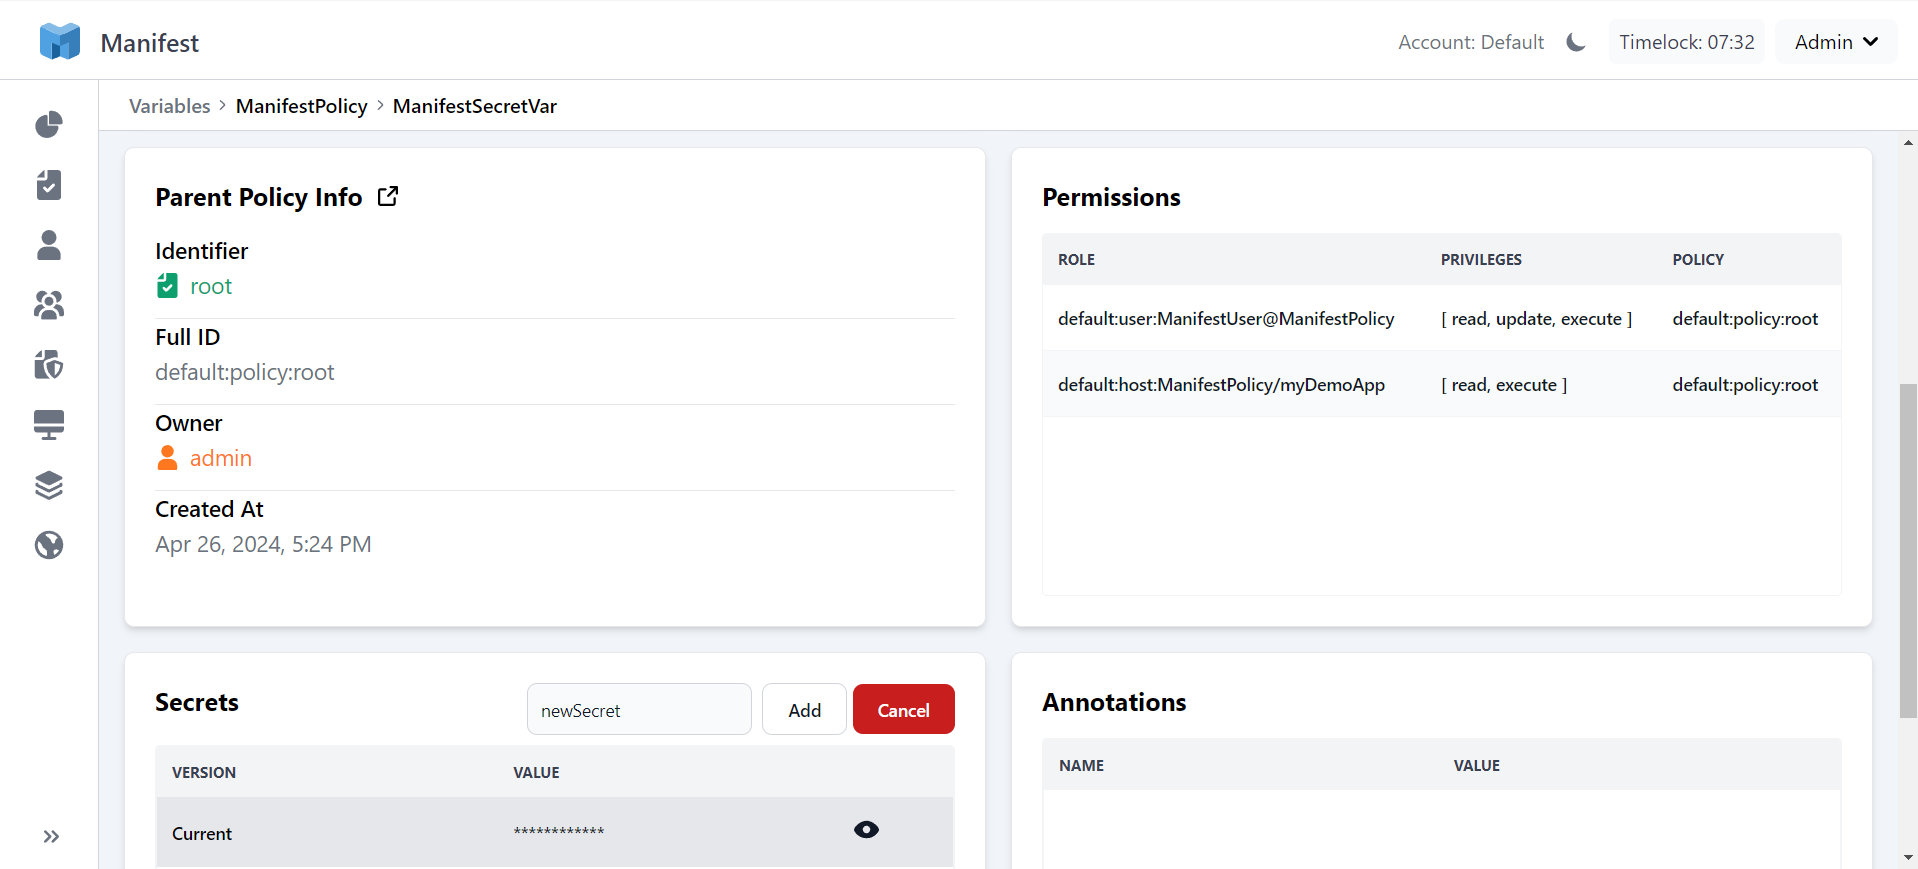
Task: Open the groups sidebar icon
Action: pyautogui.click(x=49, y=305)
